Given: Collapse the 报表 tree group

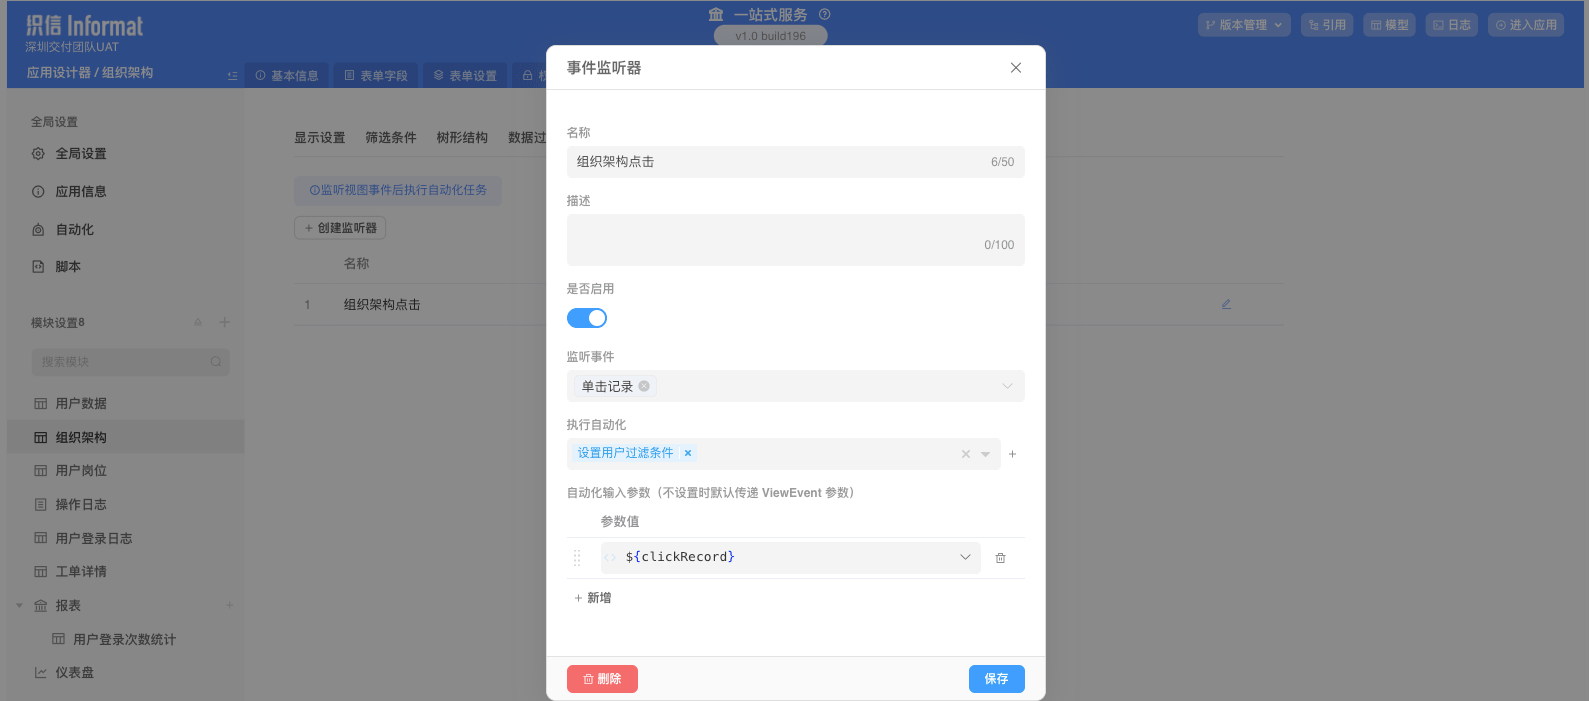Looking at the screenshot, I should tap(19, 605).
